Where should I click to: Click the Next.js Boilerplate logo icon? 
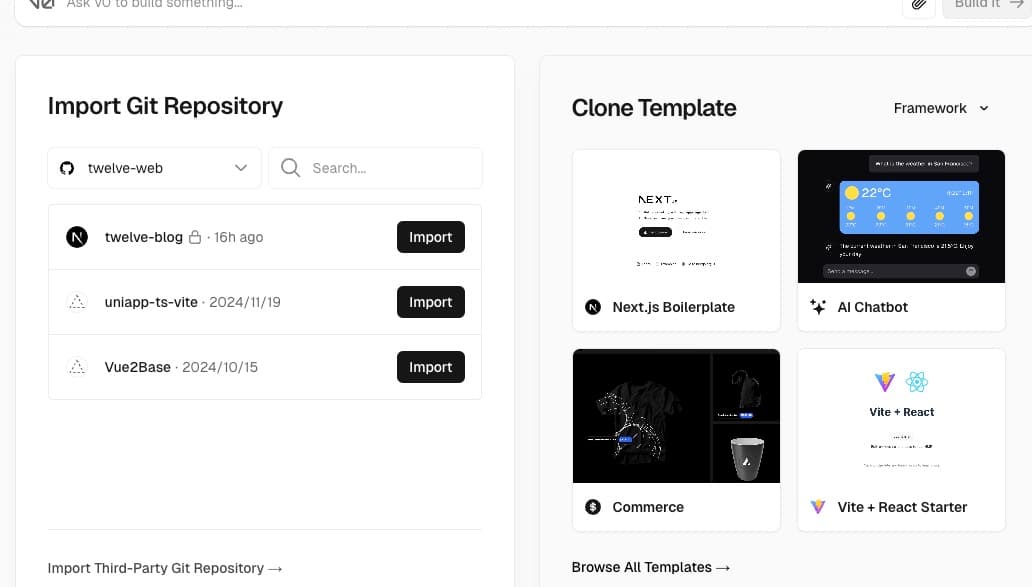point(593,307)
